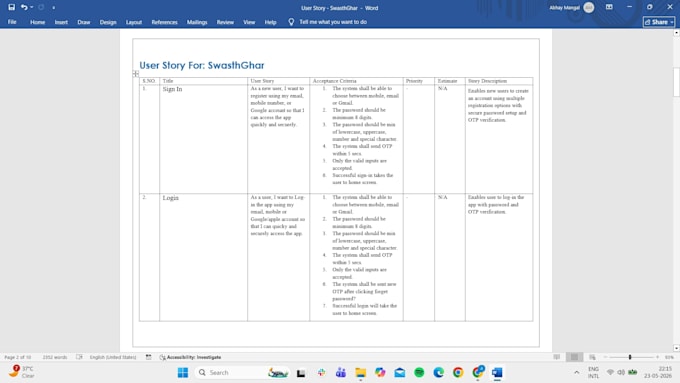This screenshot has height=383, width=680.
Task: Open the Design ribbon tab
Action: (108, 22)
